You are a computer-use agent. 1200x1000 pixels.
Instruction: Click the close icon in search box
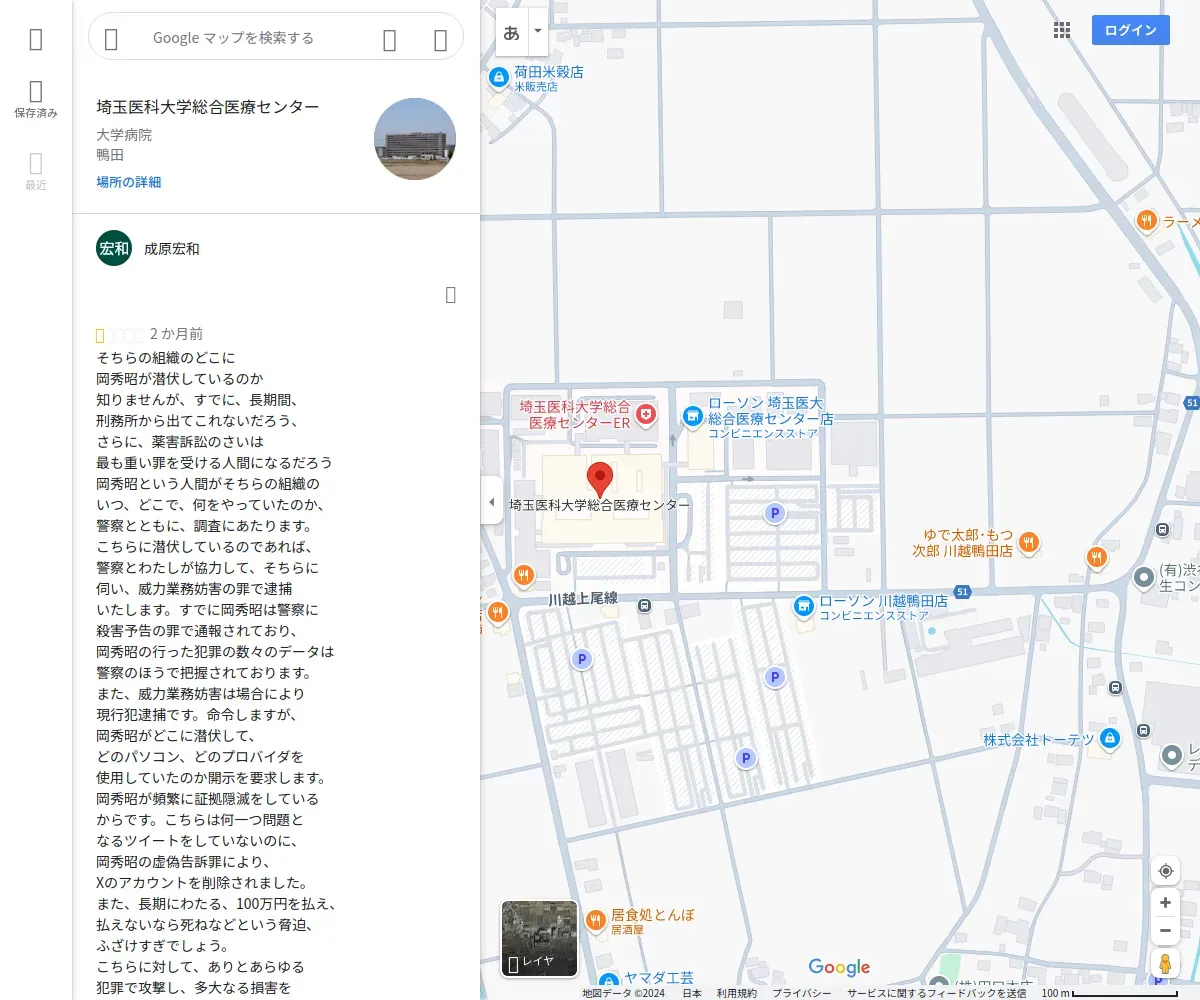click(x=440, y=39)
